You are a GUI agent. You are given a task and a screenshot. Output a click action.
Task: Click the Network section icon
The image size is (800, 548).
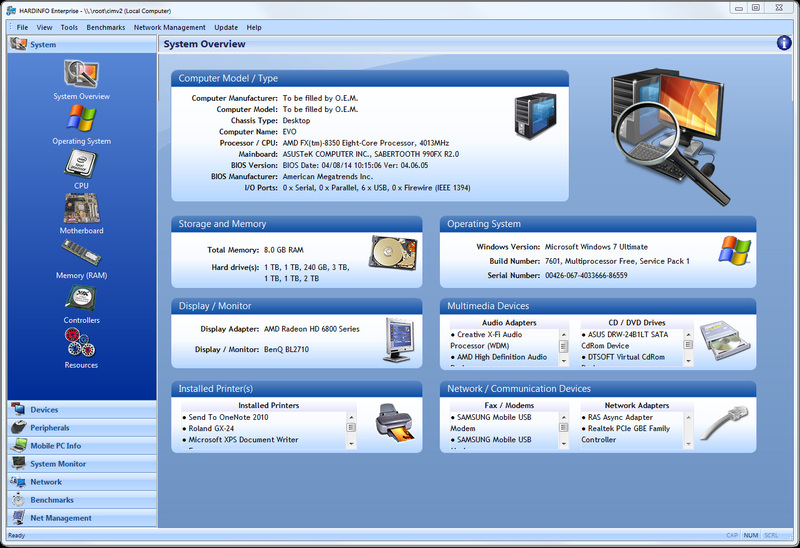click(18, 482)
